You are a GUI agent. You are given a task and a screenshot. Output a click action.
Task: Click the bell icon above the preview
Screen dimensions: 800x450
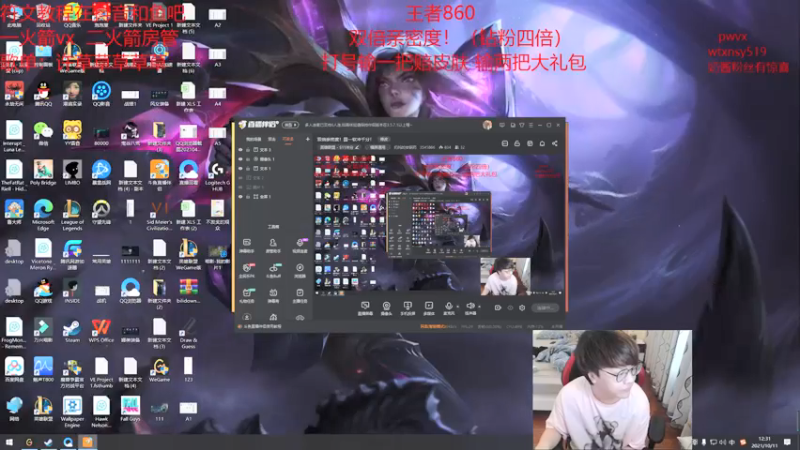coord(542,143)
